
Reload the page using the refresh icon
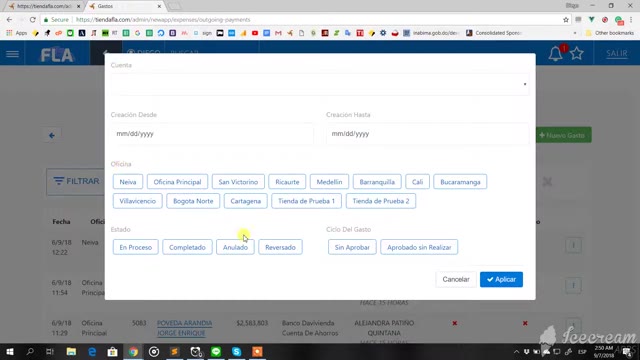pos(33,20)
